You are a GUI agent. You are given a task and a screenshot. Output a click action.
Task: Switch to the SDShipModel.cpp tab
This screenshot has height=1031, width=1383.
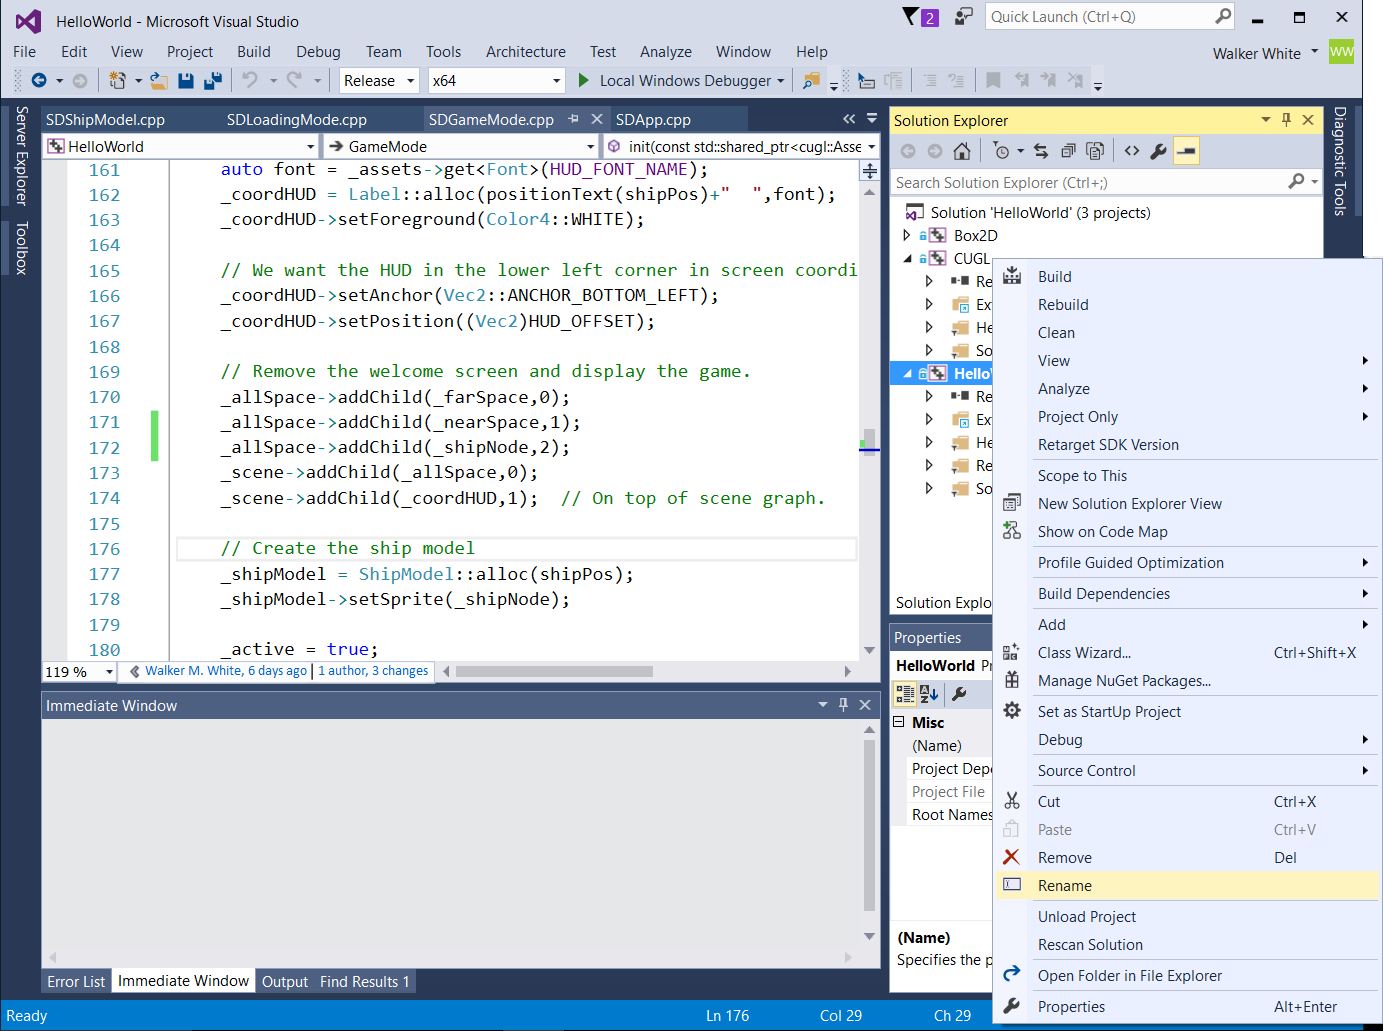pos(105,120)
